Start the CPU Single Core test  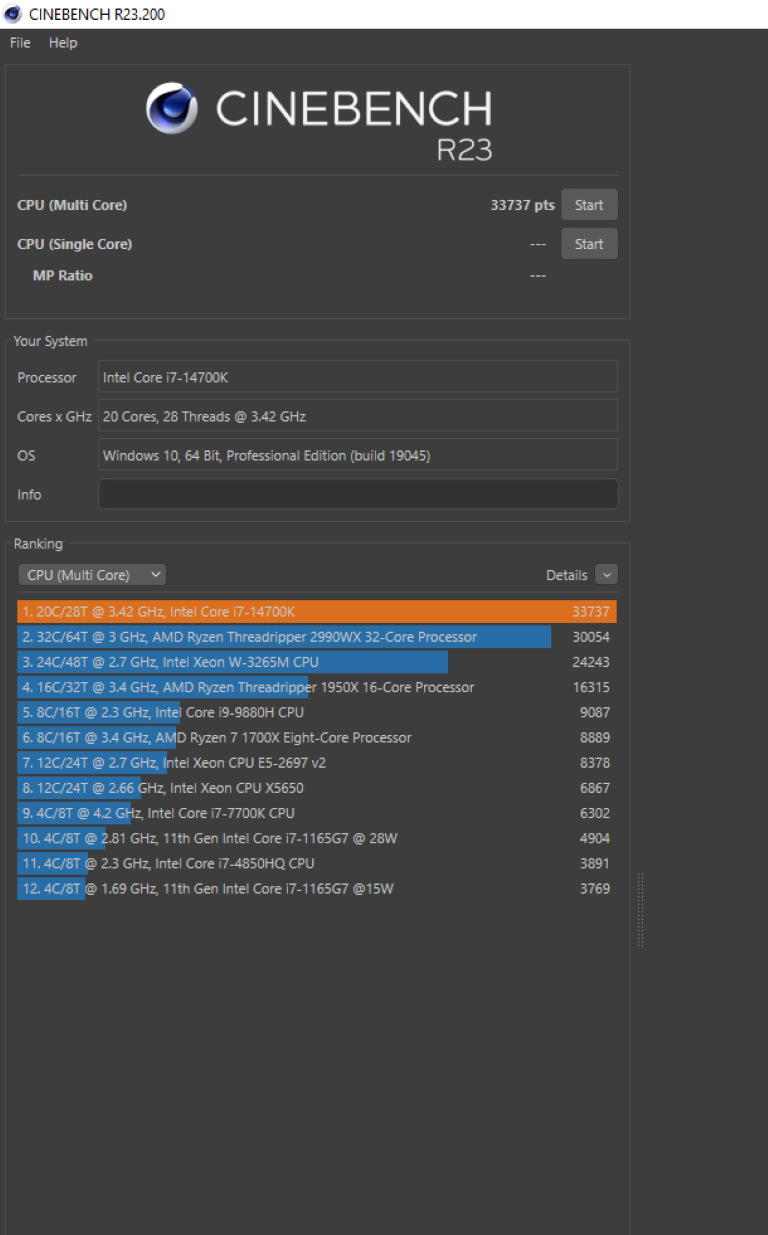pyautogui.click(x=589, y=244)
